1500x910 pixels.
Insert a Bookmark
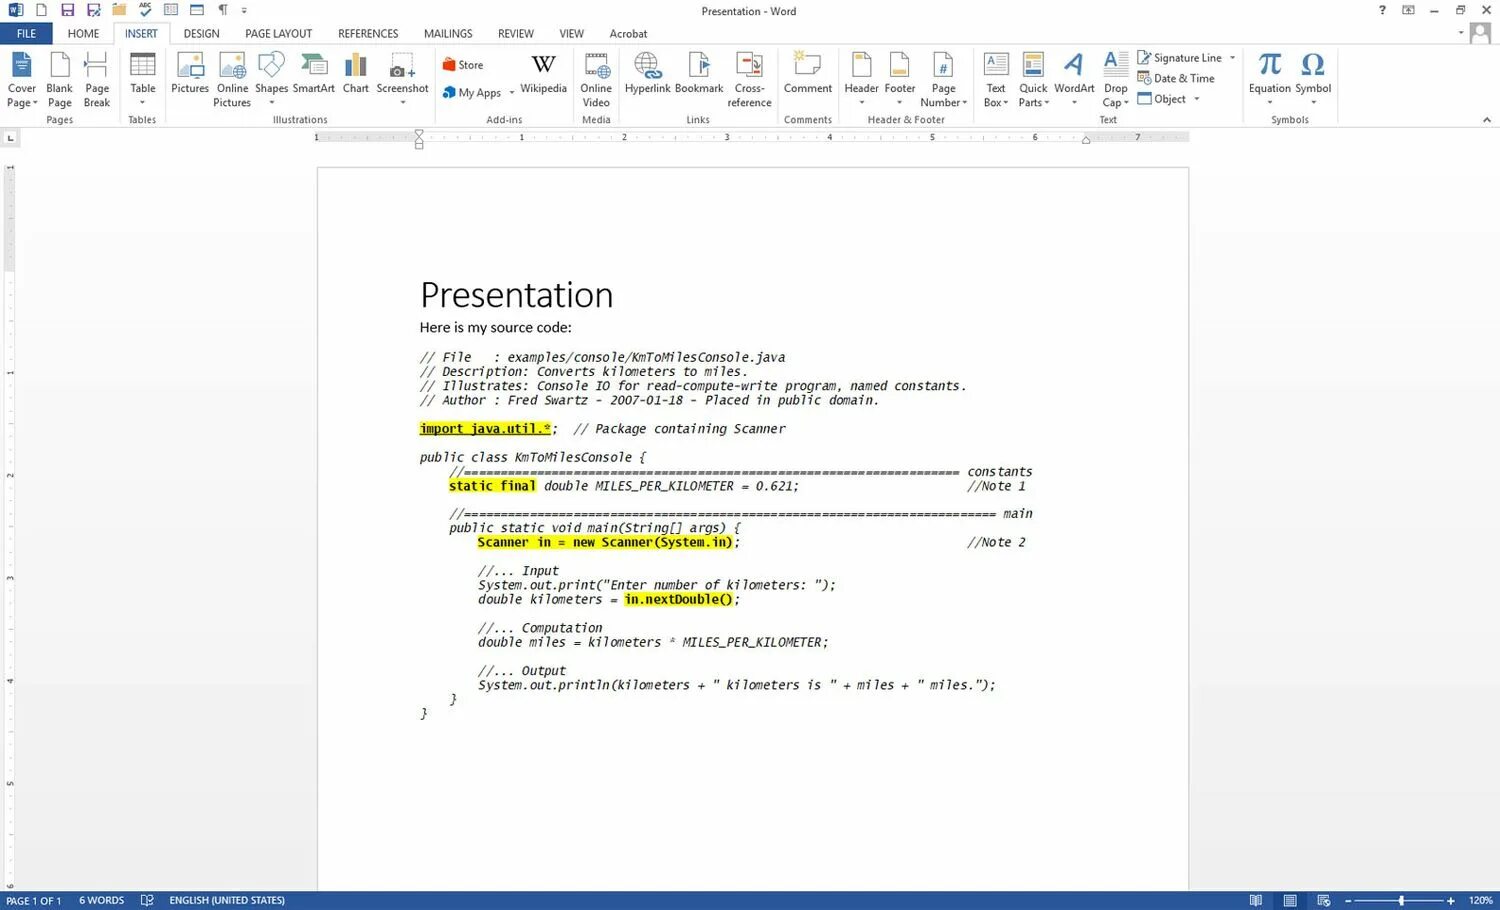click(x=699, y=74)
